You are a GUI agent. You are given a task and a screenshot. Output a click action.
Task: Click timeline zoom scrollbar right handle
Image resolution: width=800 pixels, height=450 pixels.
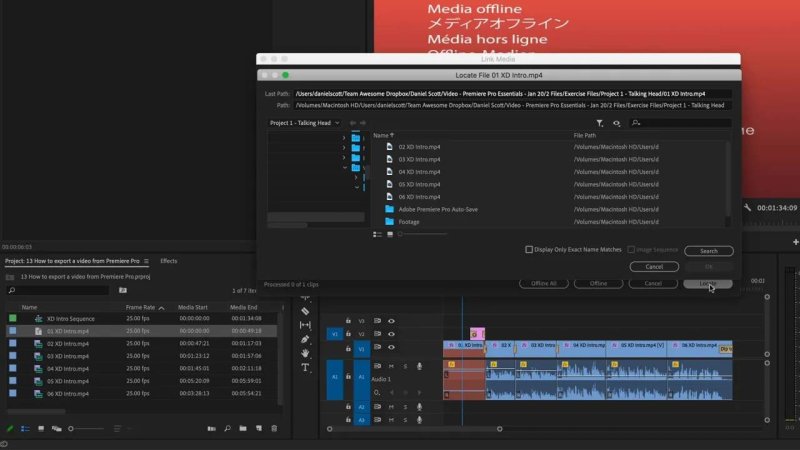pos(499,429)
